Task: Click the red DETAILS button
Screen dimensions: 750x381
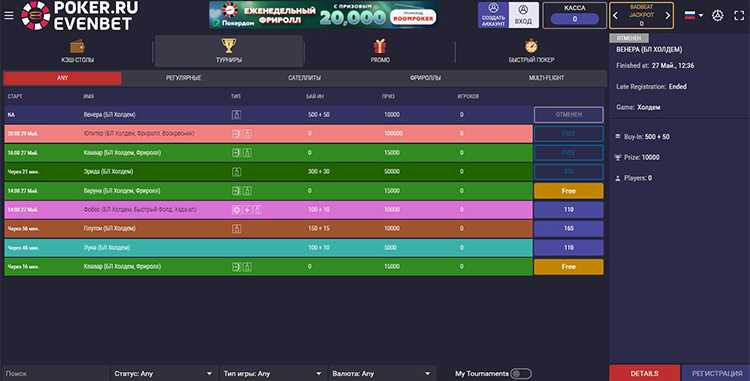Action: tap(644, 373)
